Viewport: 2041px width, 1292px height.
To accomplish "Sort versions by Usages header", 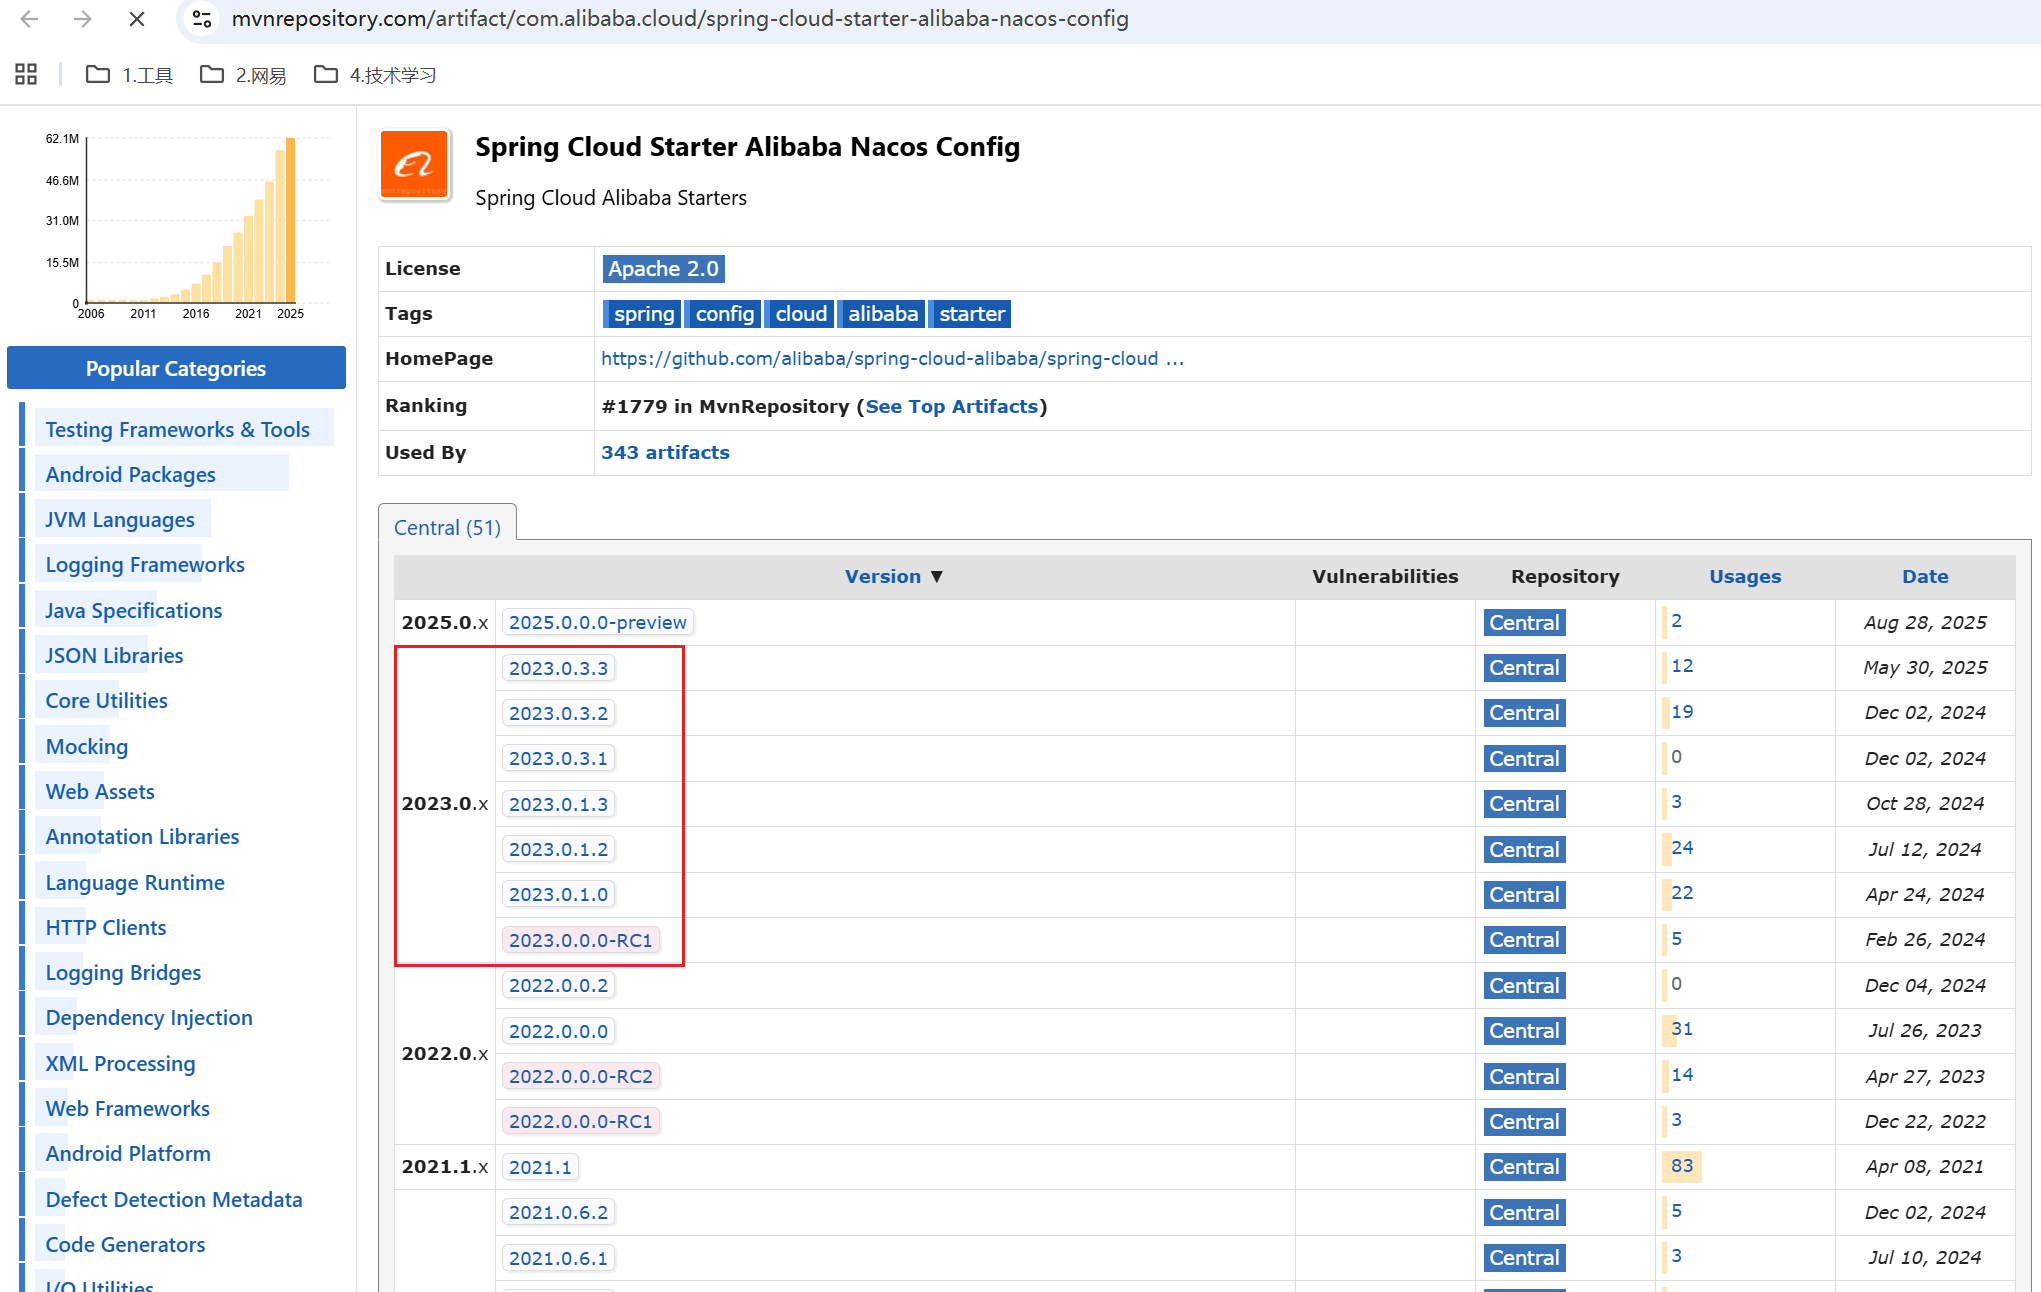I will (1745, 577).
